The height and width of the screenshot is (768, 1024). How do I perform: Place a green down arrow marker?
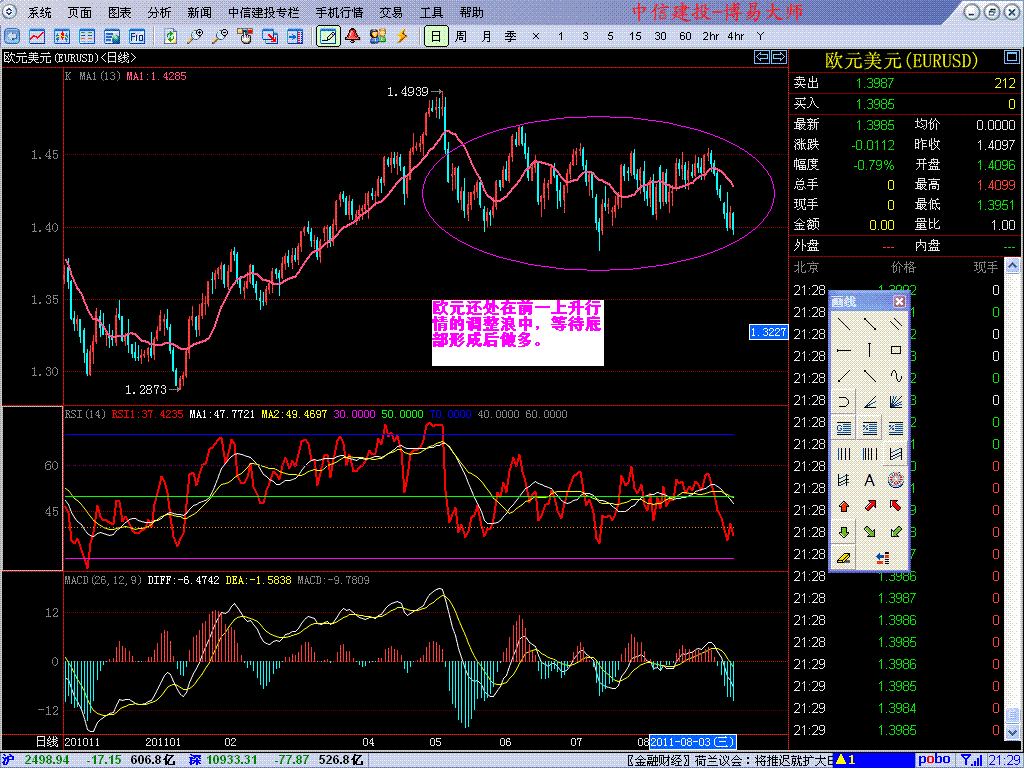(844, 532)
